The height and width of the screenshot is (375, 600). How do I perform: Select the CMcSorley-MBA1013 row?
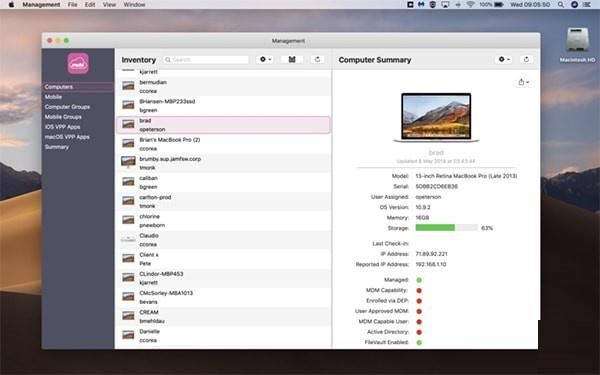[223, 297]
